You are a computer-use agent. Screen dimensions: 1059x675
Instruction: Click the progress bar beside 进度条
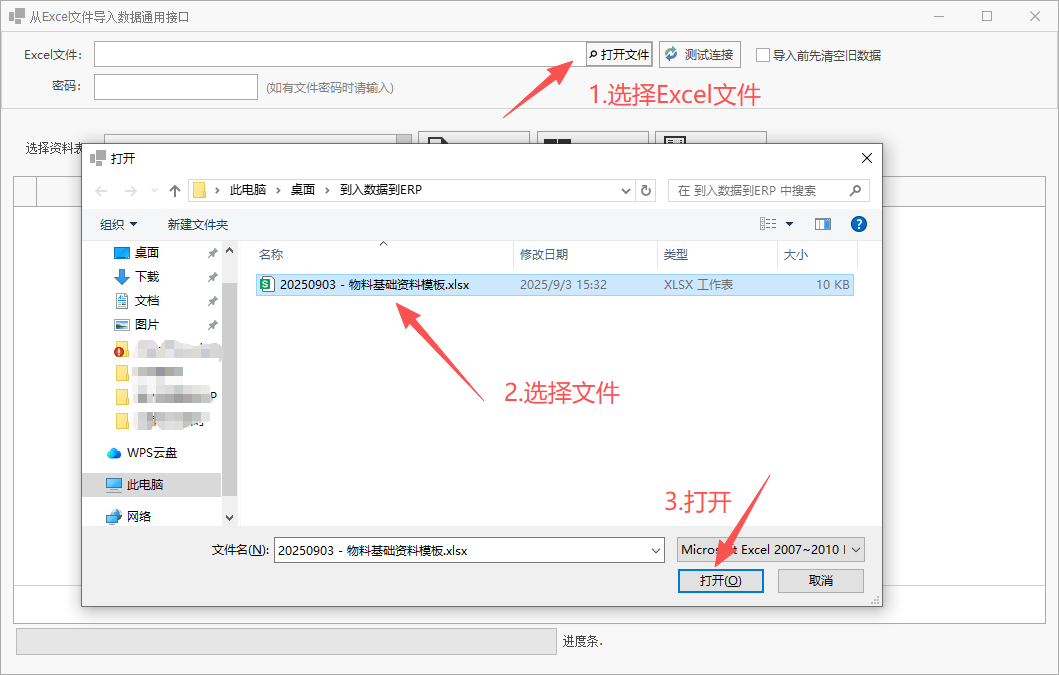286,641
